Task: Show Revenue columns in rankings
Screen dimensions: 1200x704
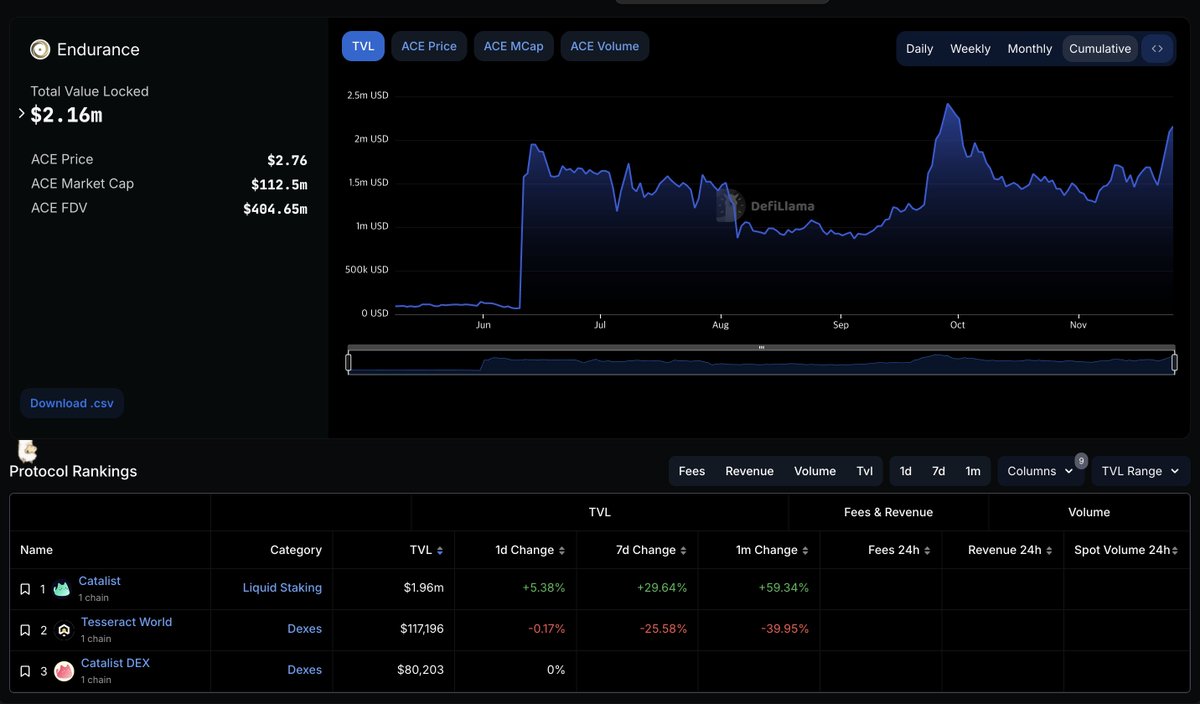Action: tap(750, 471)
